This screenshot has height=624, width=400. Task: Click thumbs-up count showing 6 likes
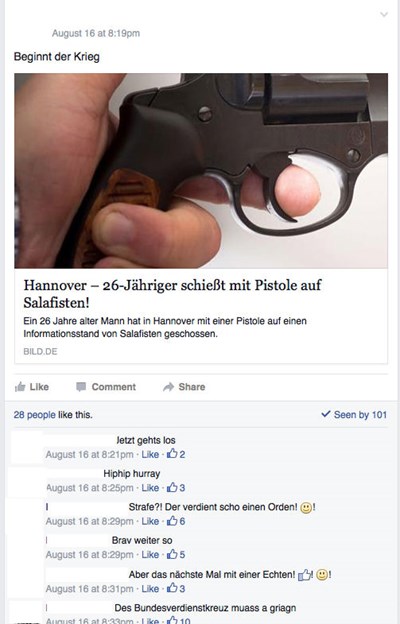(176, 521)
